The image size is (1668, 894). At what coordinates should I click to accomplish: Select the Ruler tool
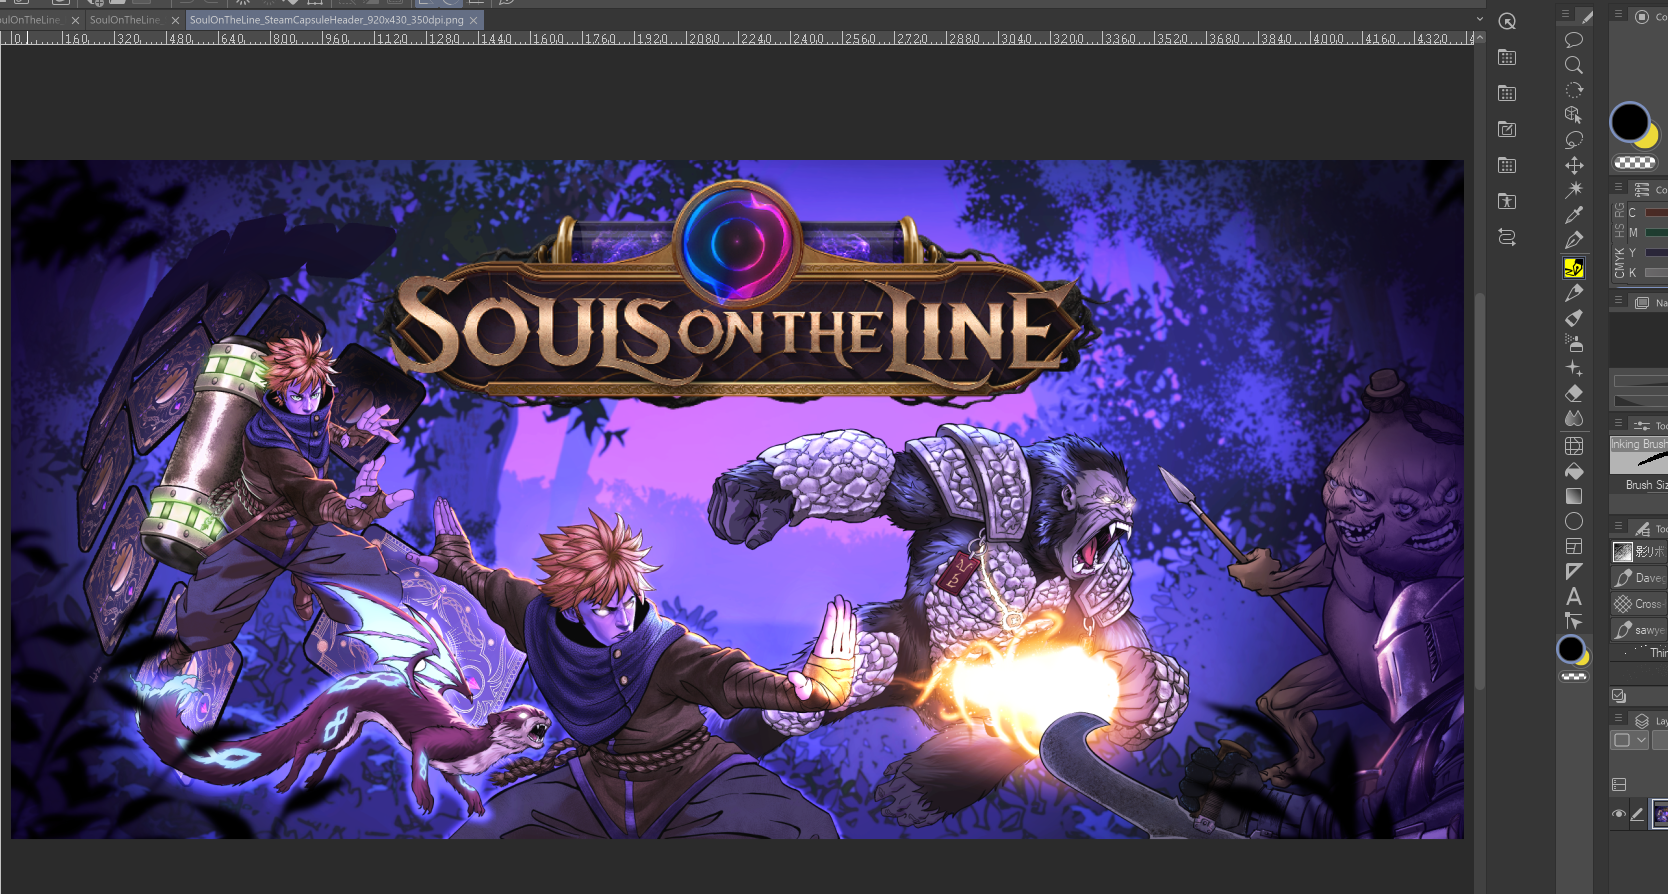(1574, 571)
